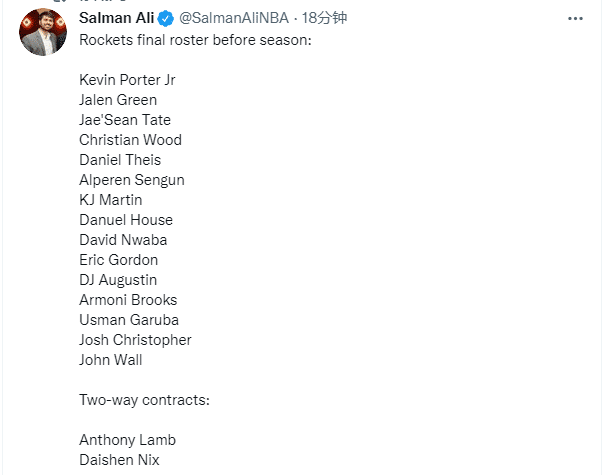
Task: Select the John Wall line
Action: pyautogui.click(x=111, y=359)
